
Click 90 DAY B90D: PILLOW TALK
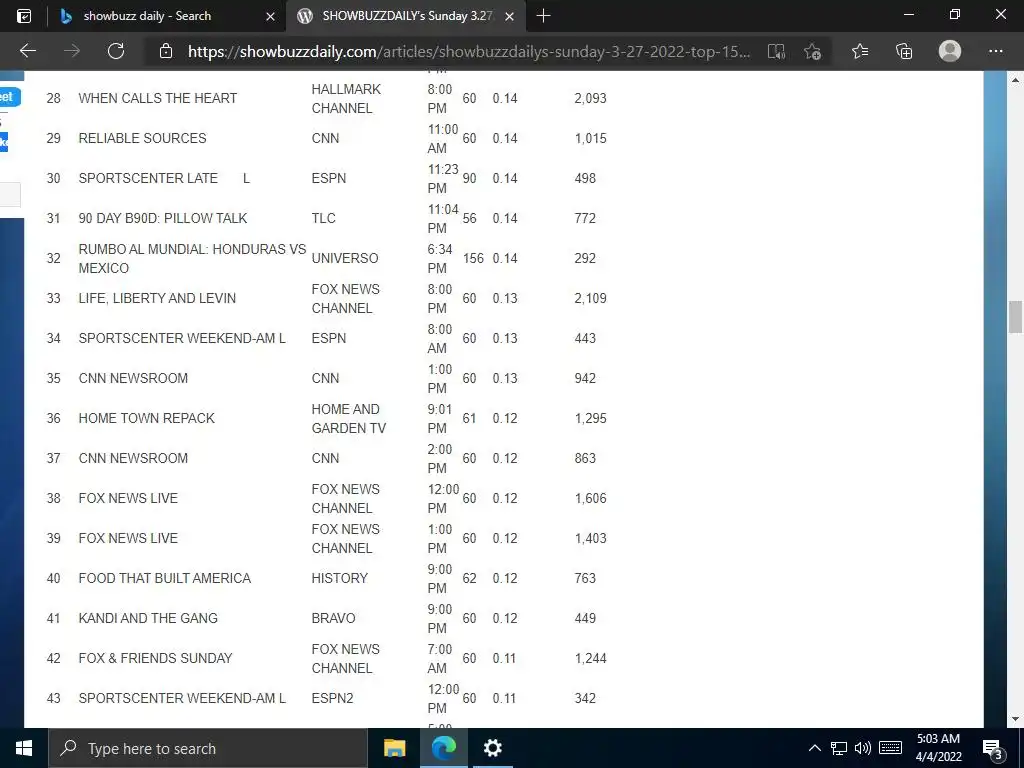163,218
